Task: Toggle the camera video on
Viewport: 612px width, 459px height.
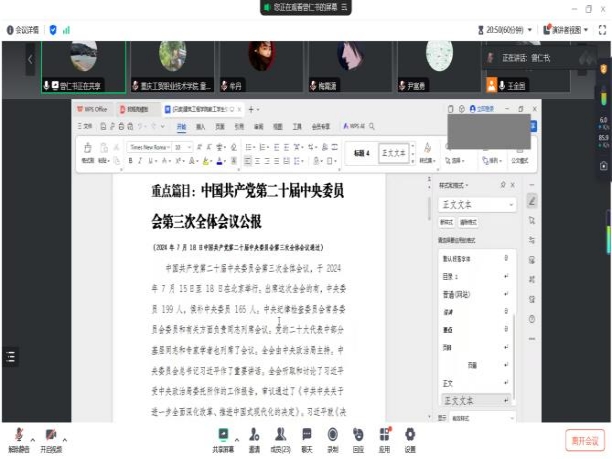Action: coord(50,436)
